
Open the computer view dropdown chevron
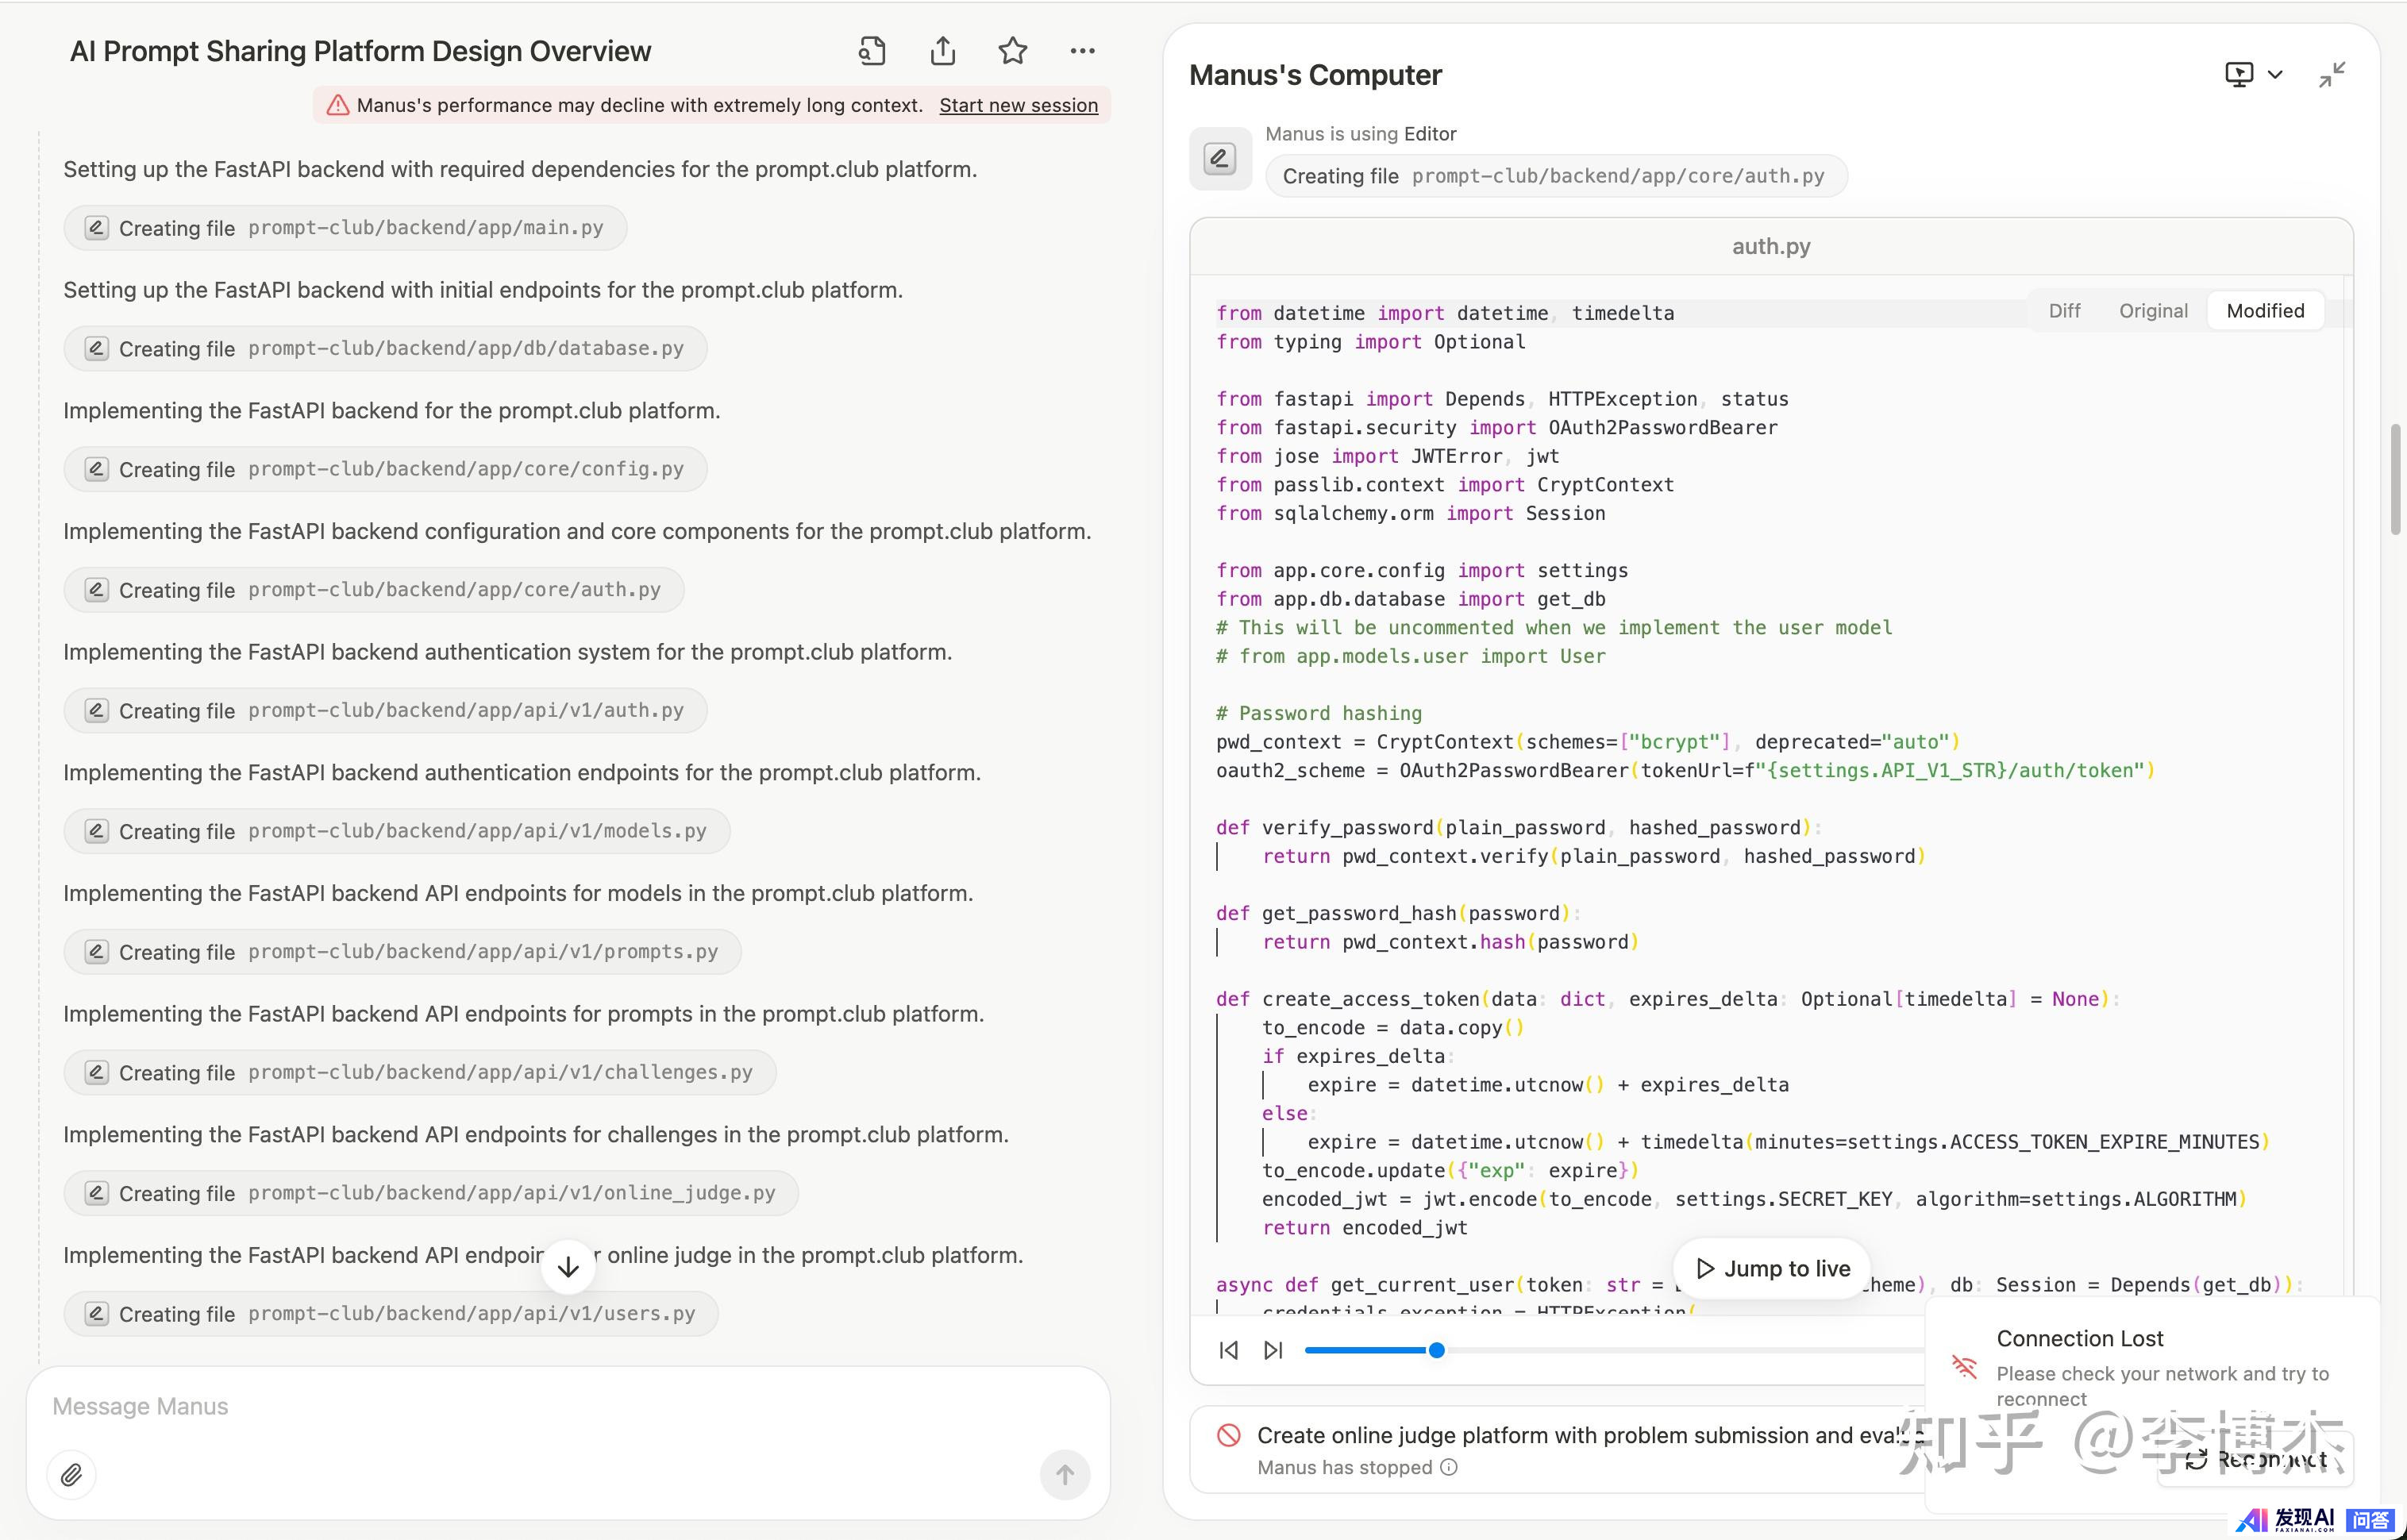click(2275, 75)
